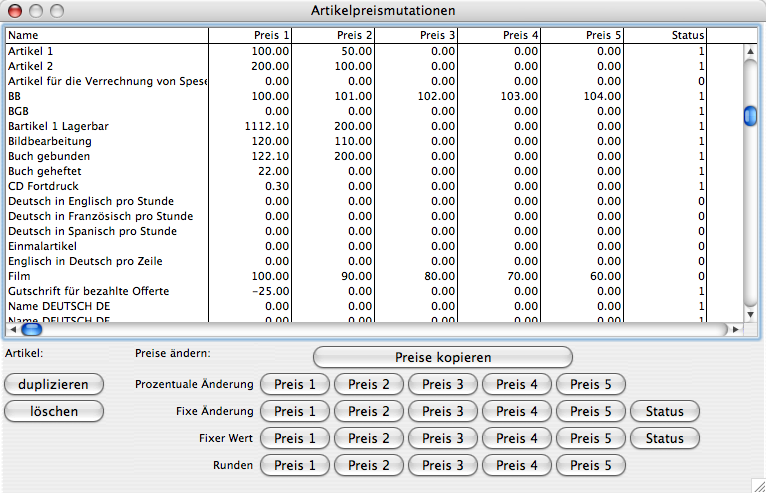Click the vertical scrollbar down arrow
The width and height of the screenshot is (766, 493).
pyautogui.click(x=750, y=312)
